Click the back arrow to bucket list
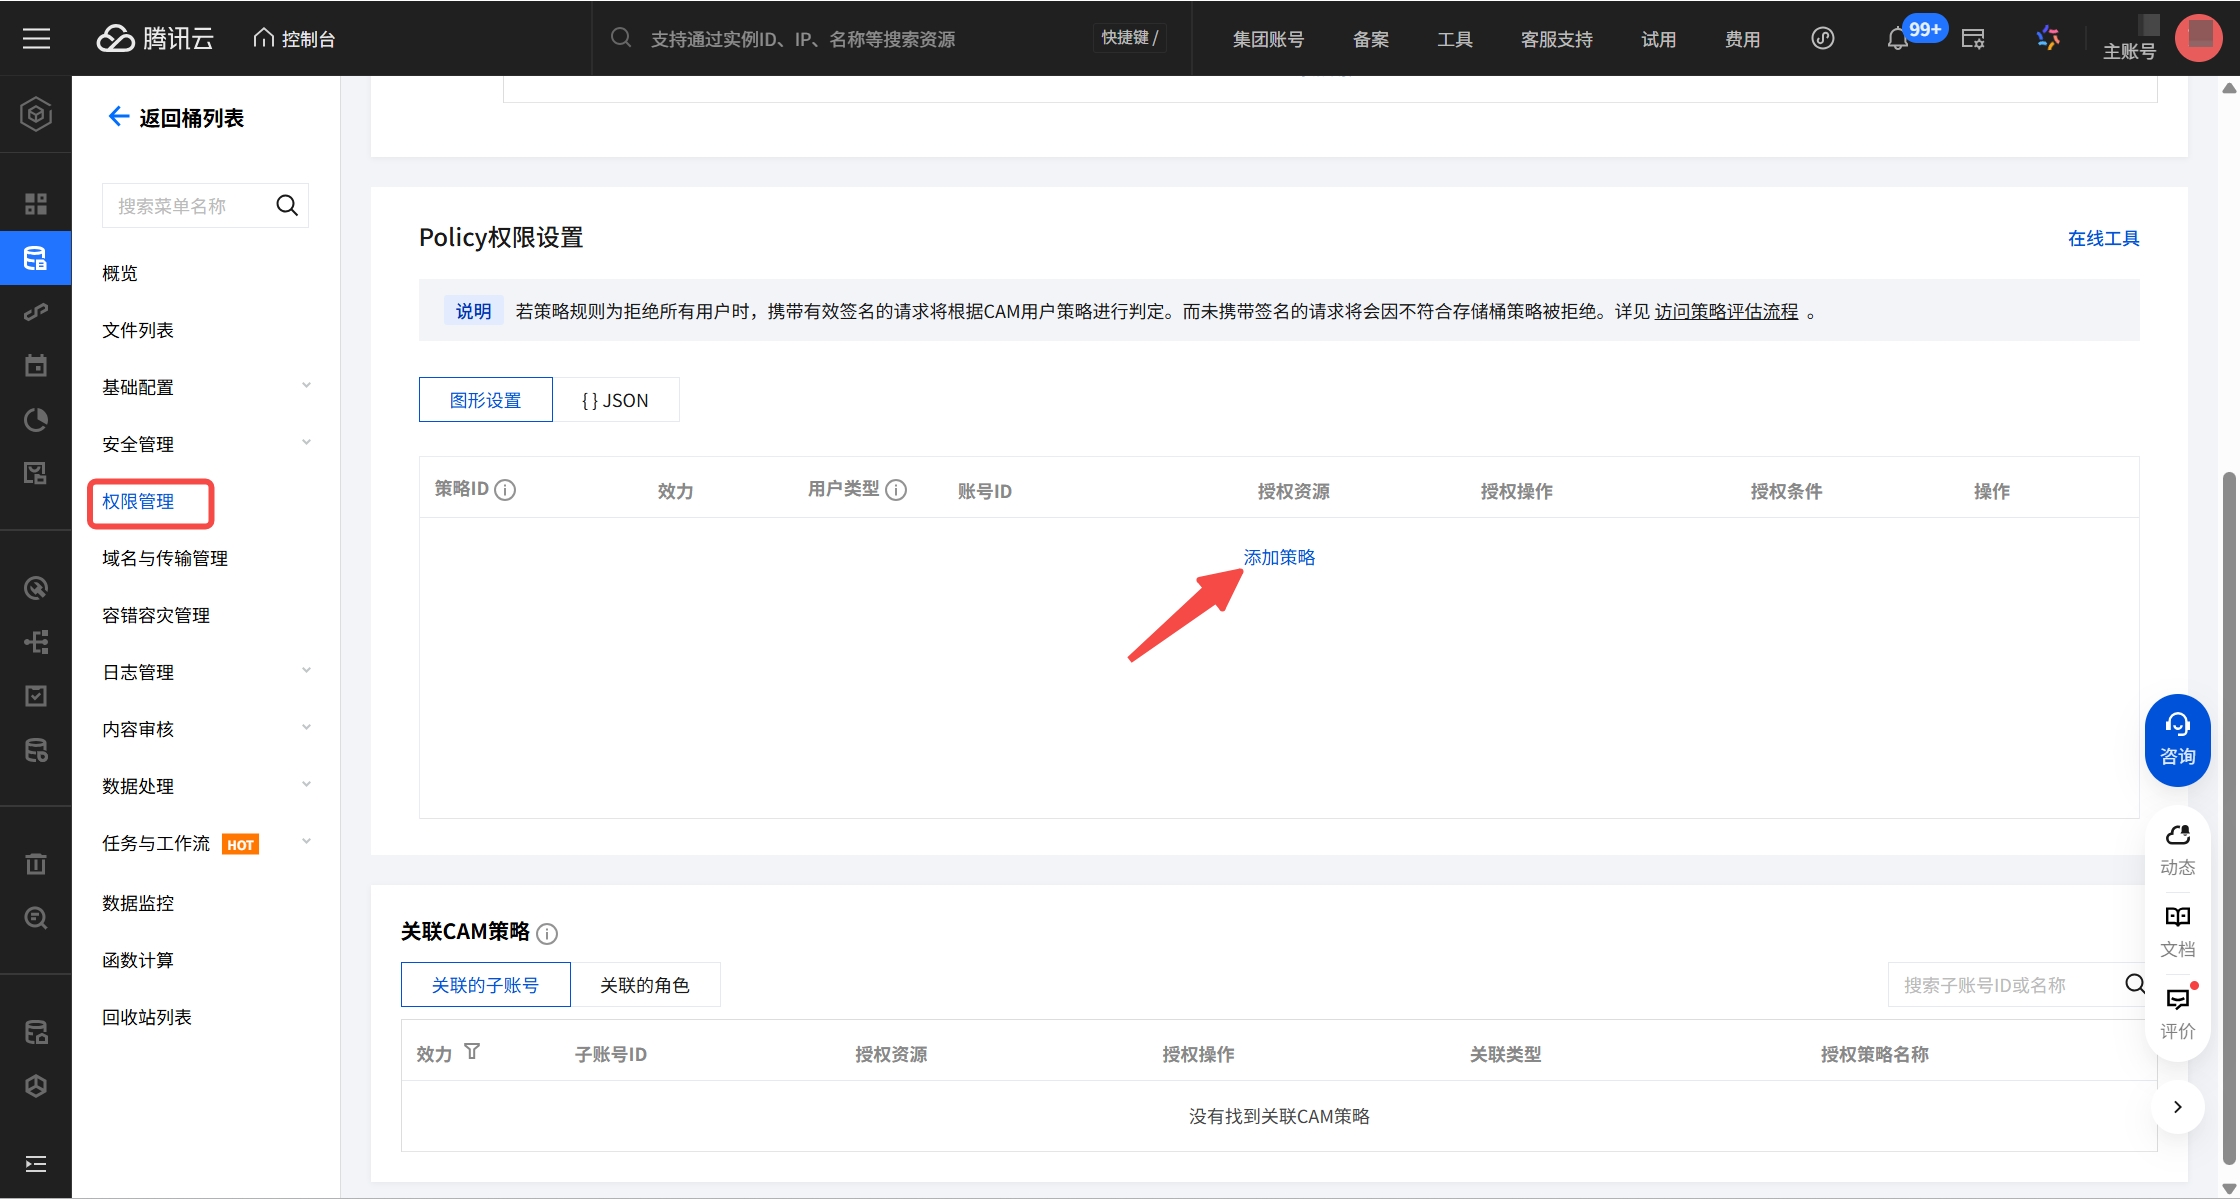 (118, 117)
